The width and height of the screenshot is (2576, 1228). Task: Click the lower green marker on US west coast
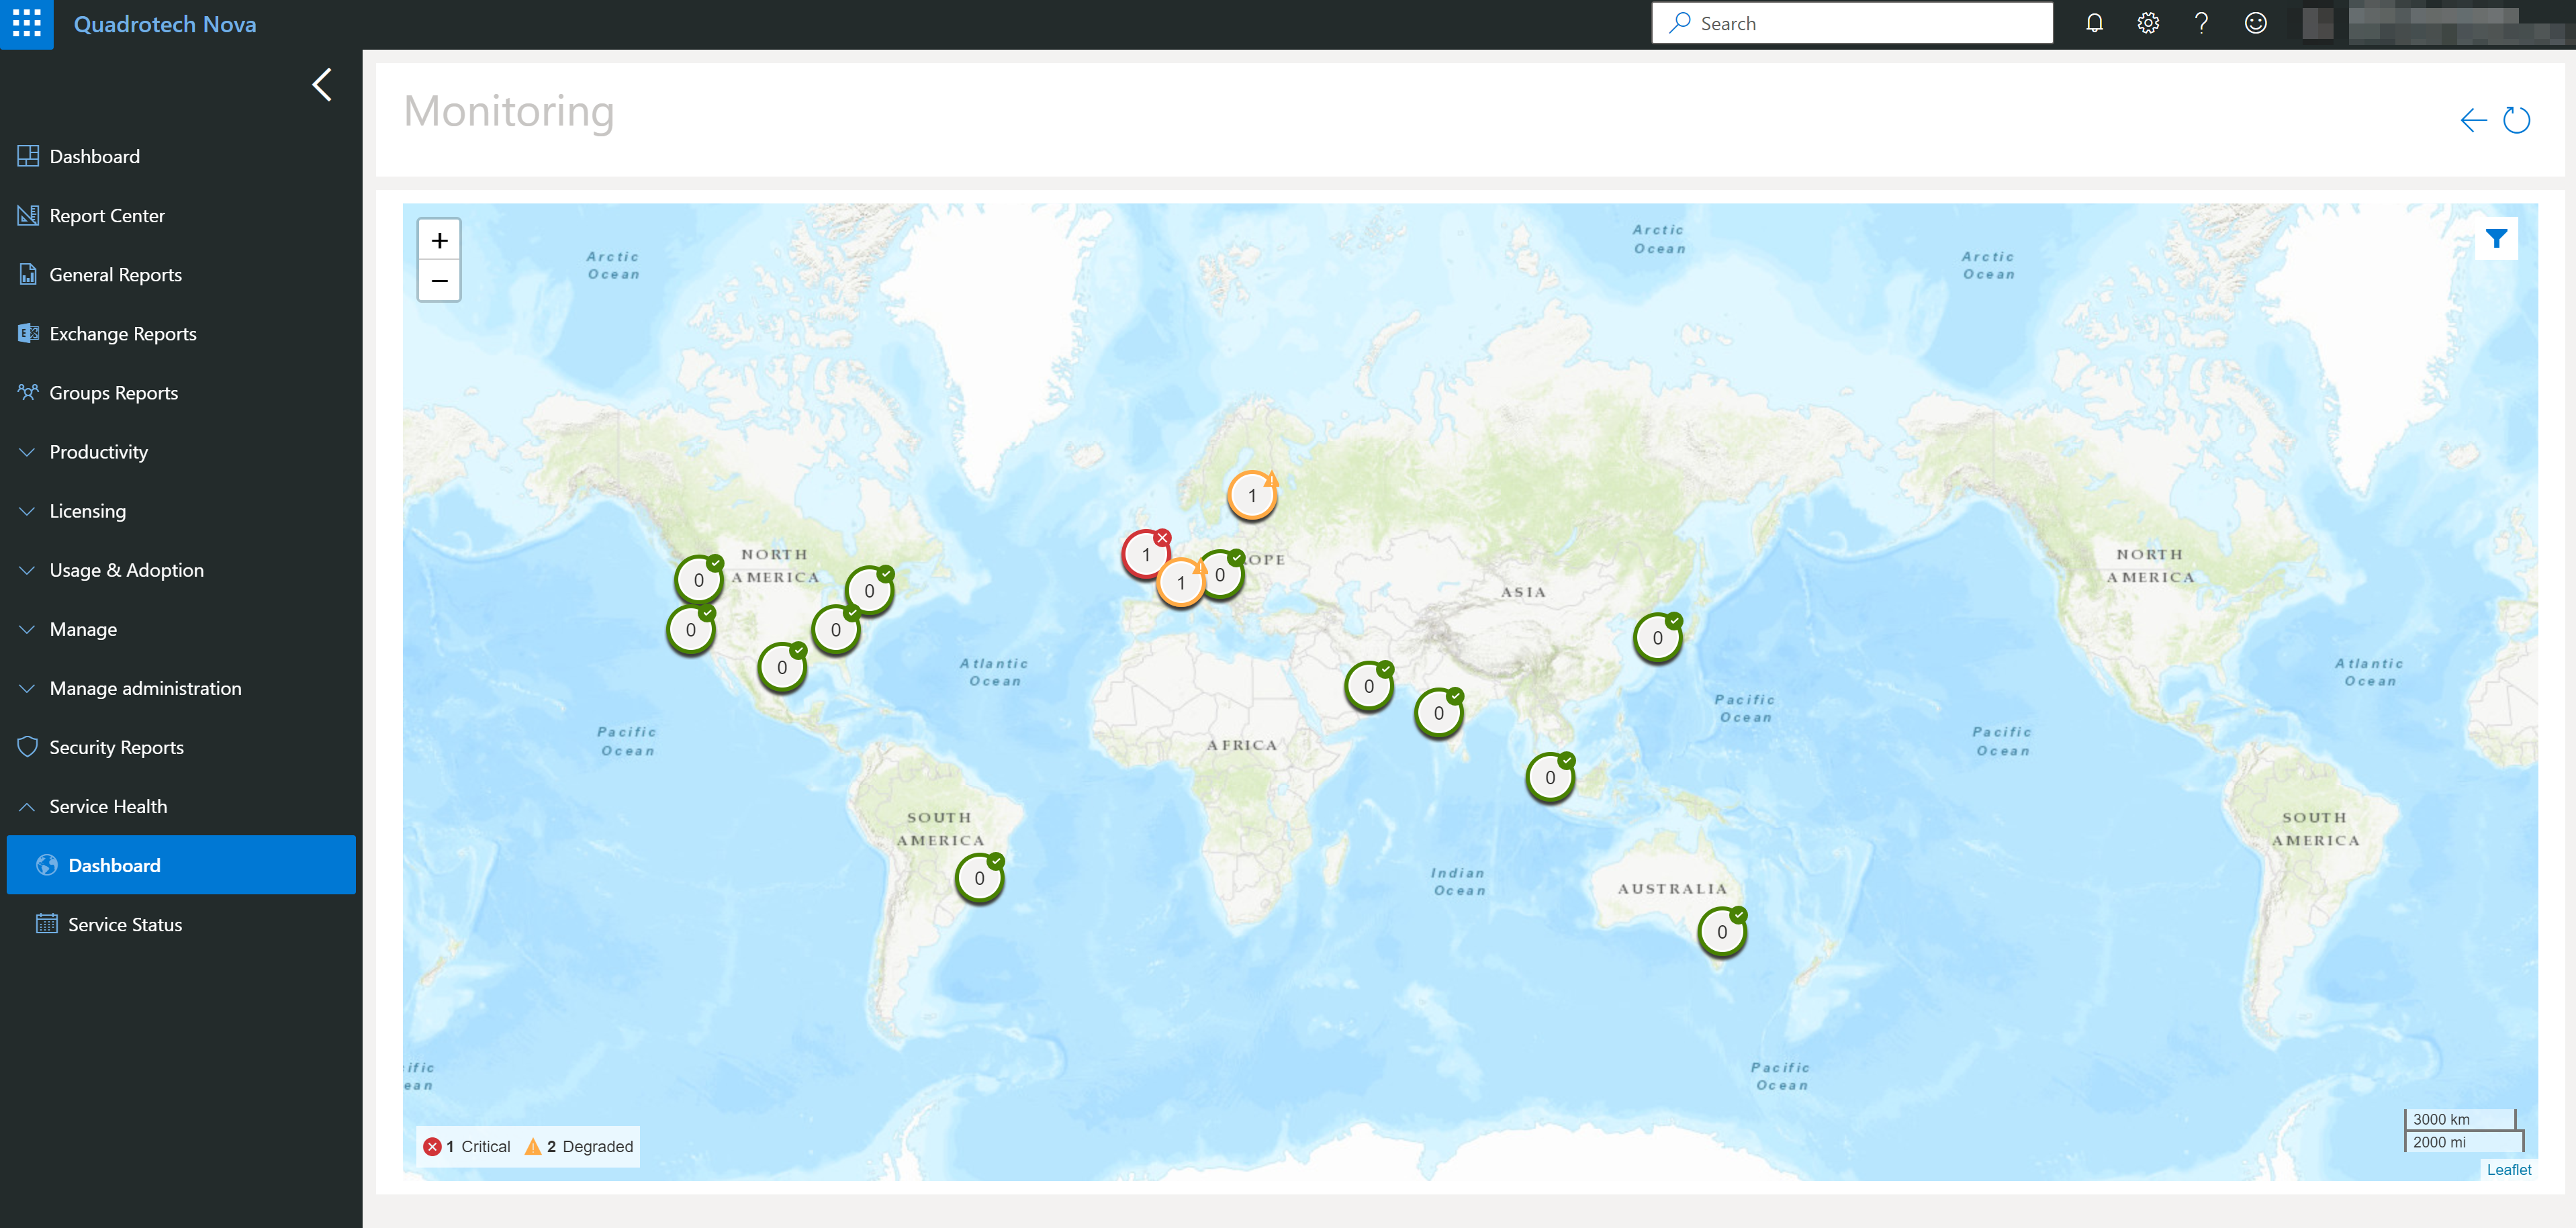tap(690, 630)
